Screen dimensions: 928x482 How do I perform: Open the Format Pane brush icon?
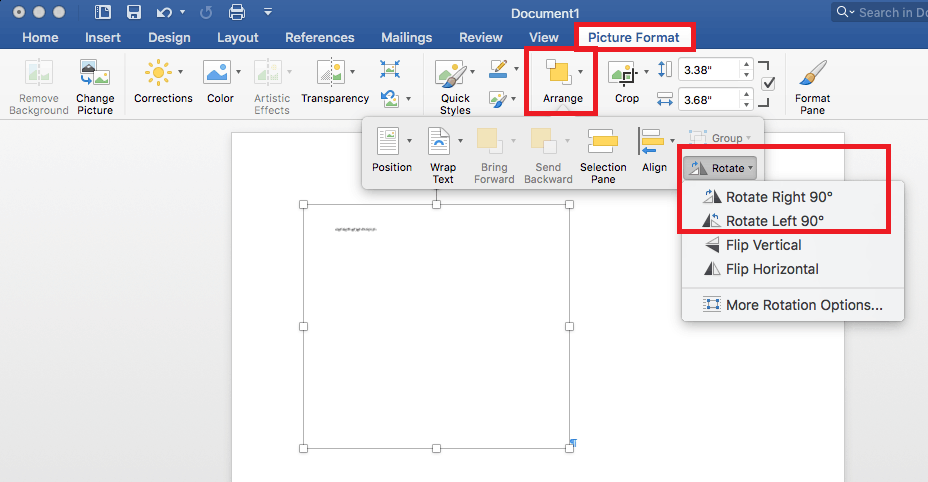813,73
